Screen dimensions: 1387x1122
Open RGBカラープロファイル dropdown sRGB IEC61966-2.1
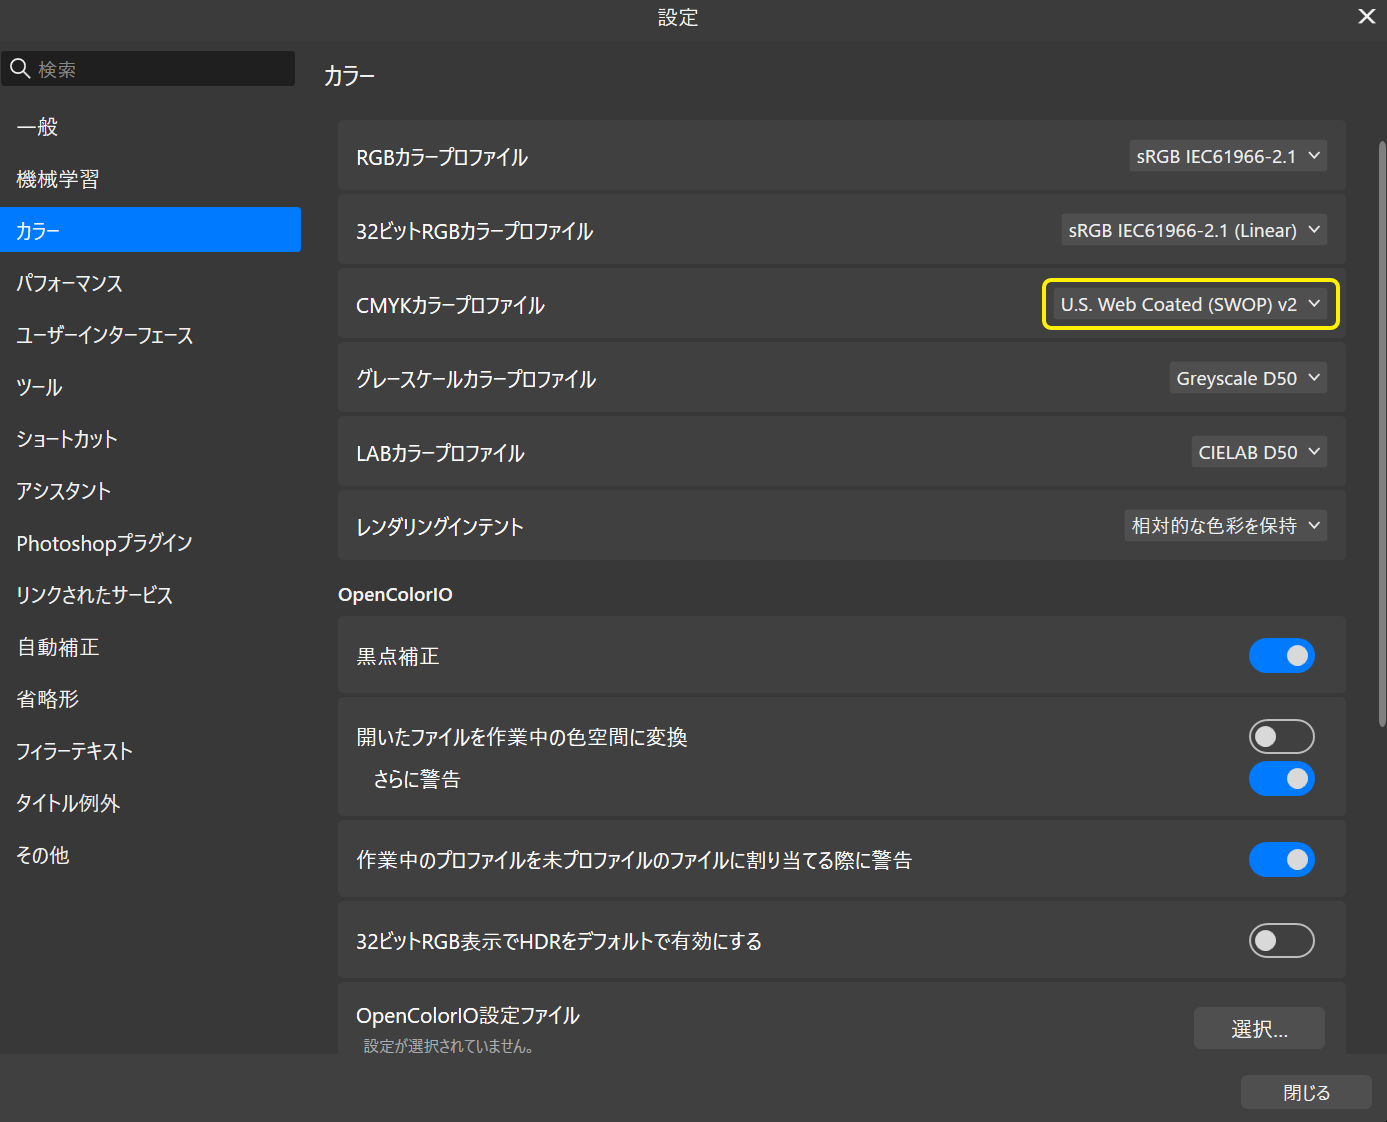click(1228, 156)
